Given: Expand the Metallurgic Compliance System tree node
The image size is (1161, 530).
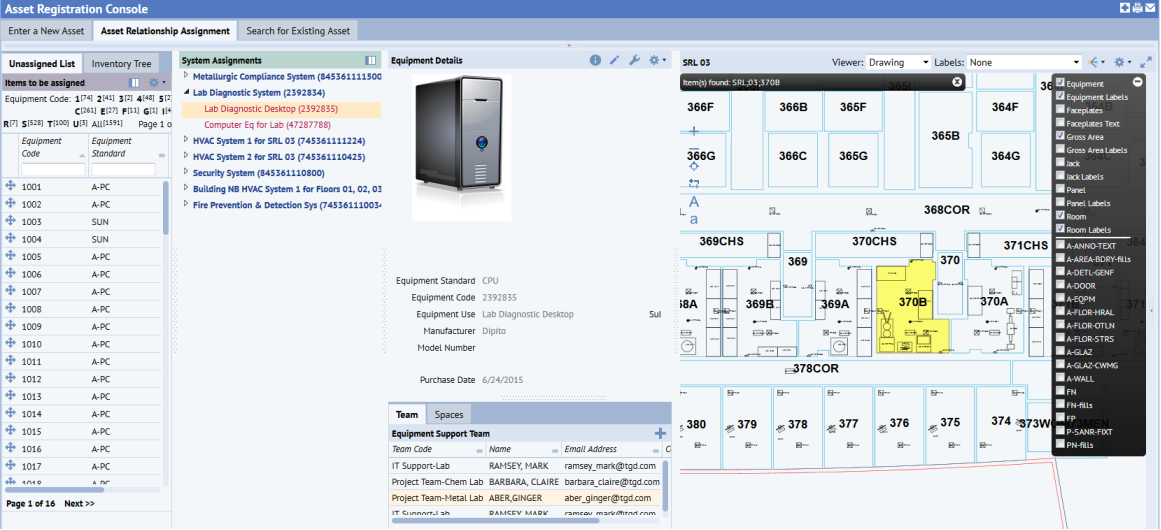Looking at the screenshot, I should point(186,77).
